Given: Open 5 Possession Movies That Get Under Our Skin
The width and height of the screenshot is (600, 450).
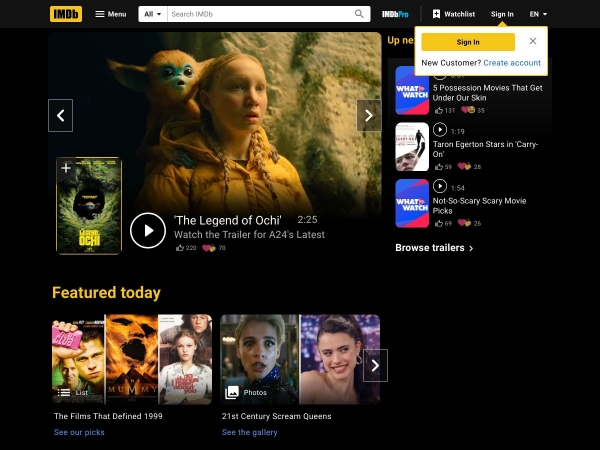Looking at the screenshot, I should [x=488, y=93].
